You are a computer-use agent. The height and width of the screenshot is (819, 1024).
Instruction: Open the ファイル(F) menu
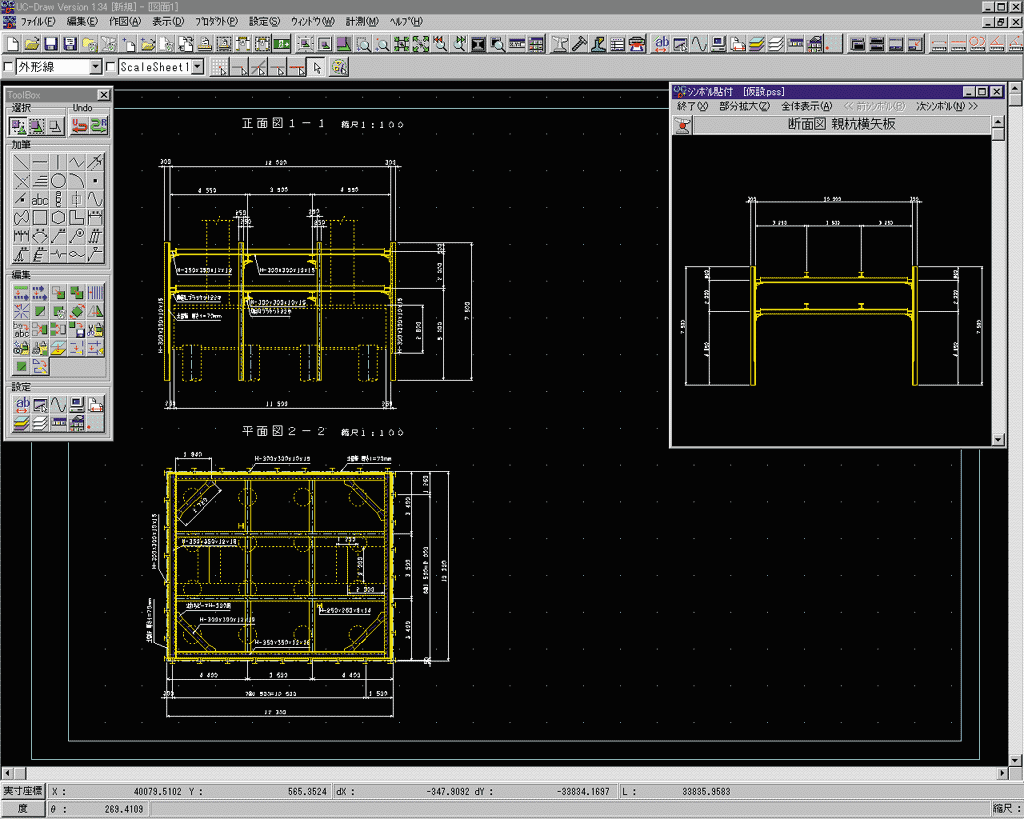pyautogui.click(x=38, y=21)
